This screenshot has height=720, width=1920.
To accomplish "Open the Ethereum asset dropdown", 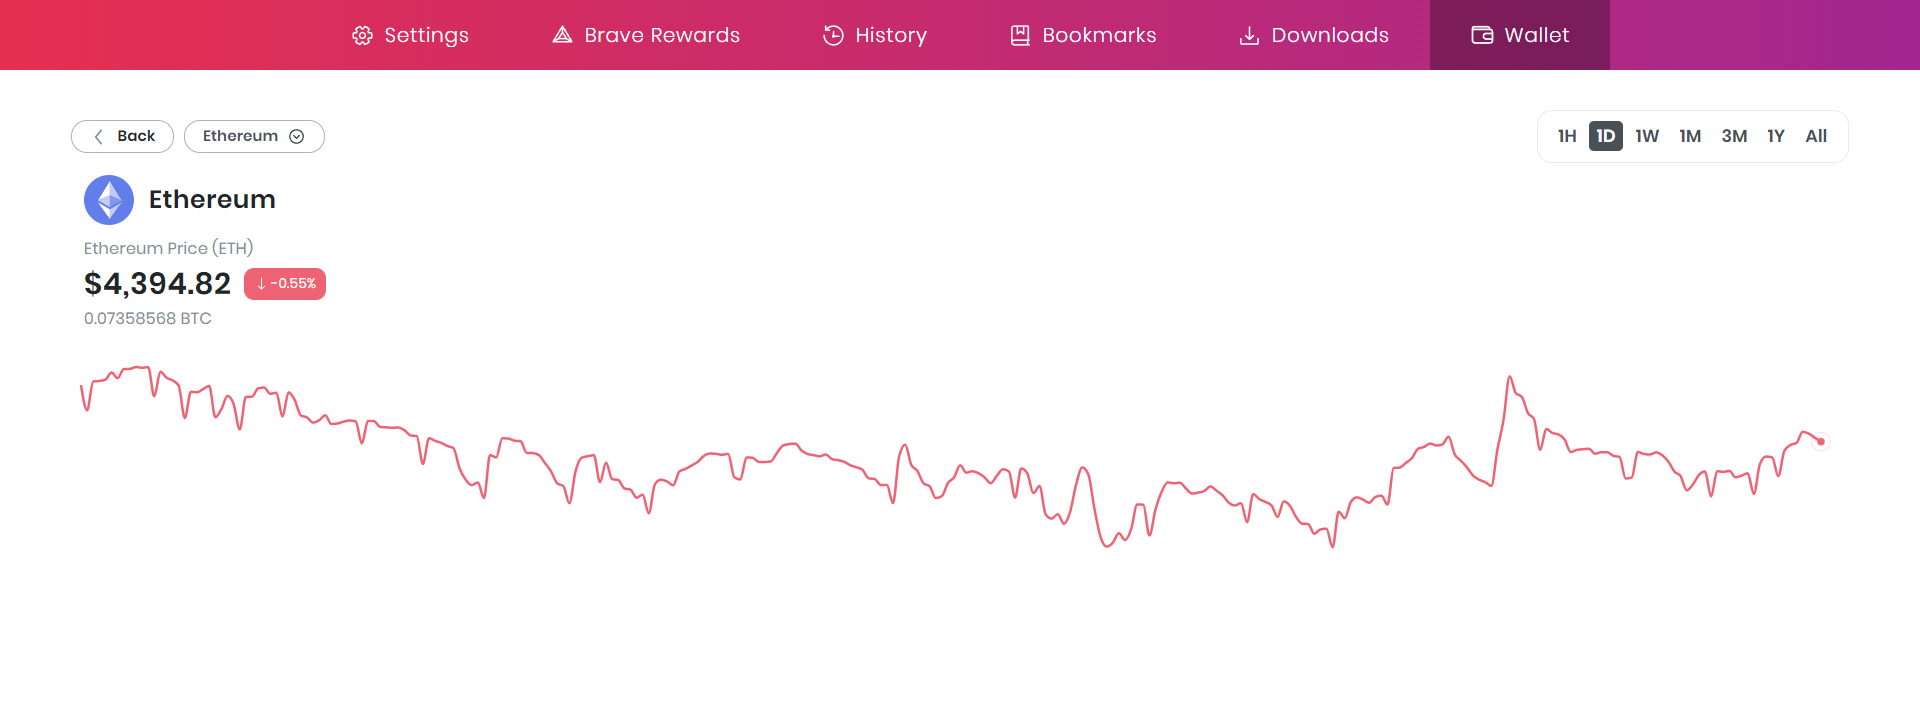I will [241, 136].
